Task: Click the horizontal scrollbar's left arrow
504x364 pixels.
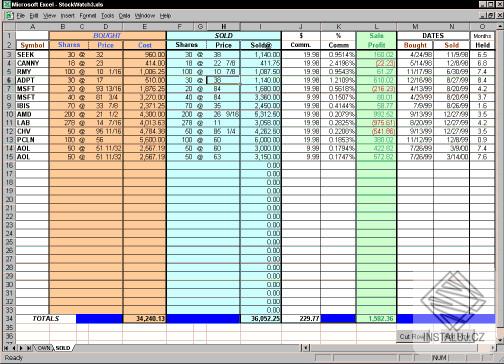Action: [306, 348]
